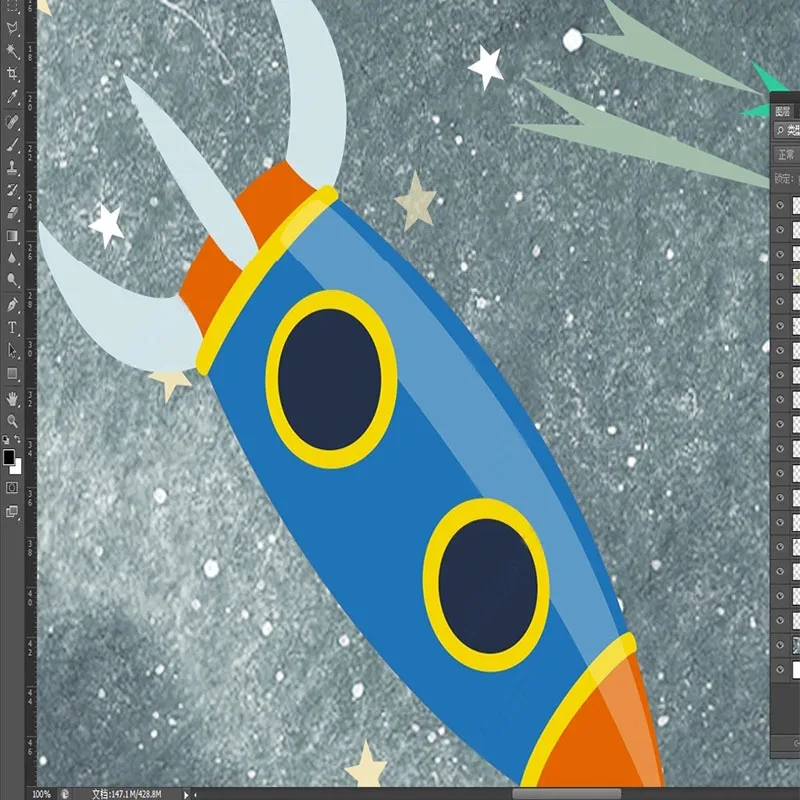Activate the Type tool
This screenshot has height=800, width=800.
(12, 328)
